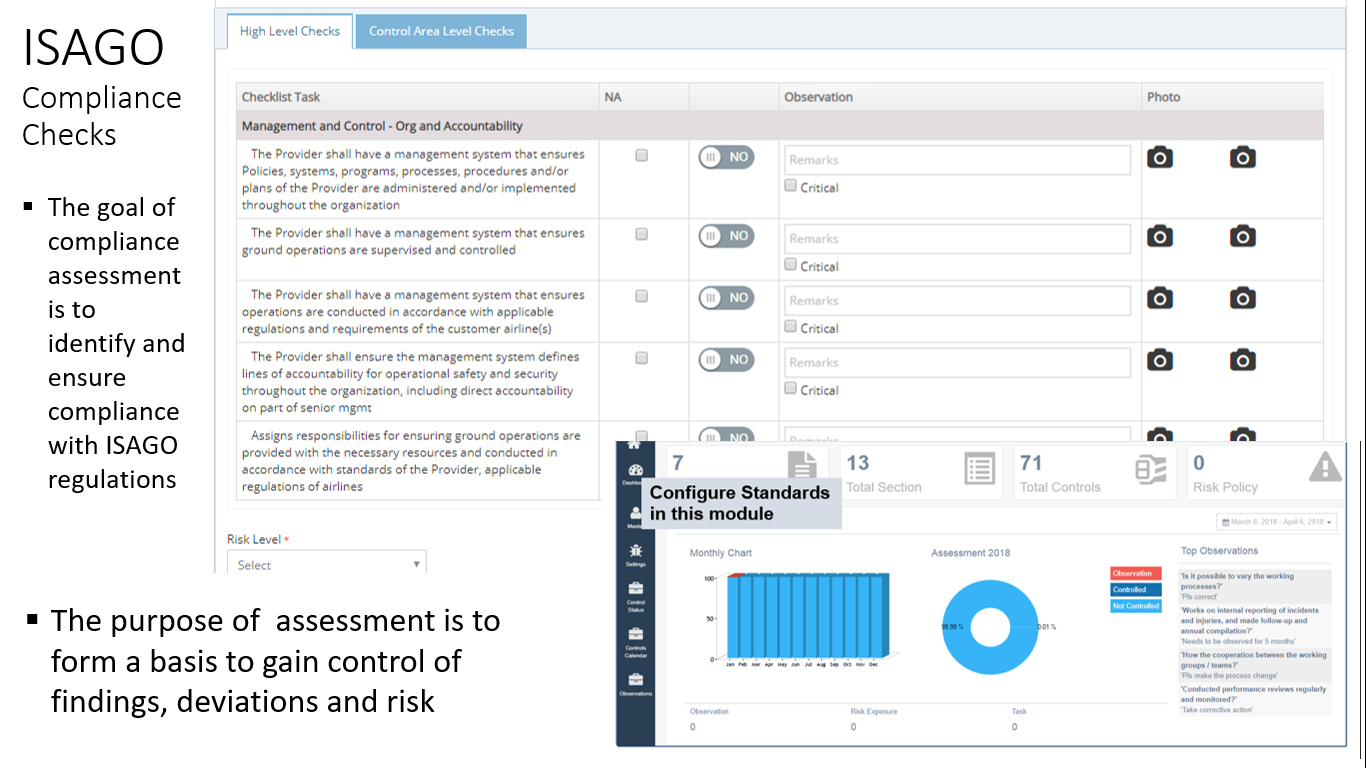Click the Assessment 2018 donut chart
This screenshot has width=1366, height=768.
pos(989,627)
